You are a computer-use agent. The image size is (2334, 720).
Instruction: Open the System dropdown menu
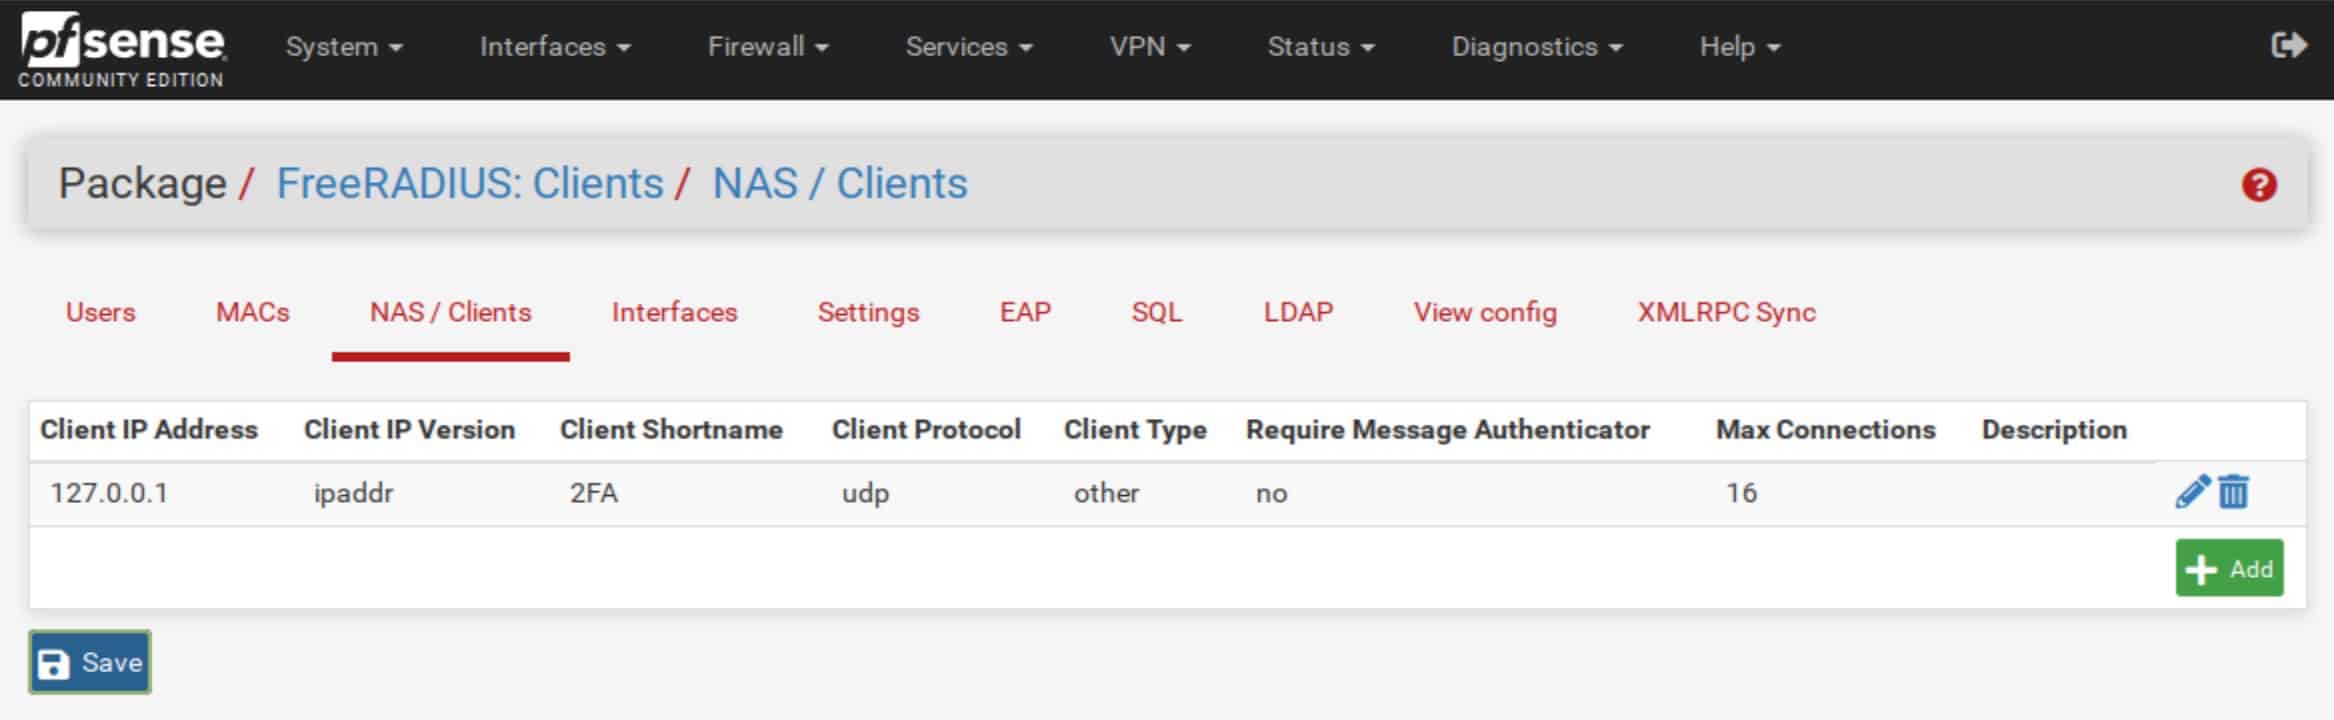click(344, 47)
